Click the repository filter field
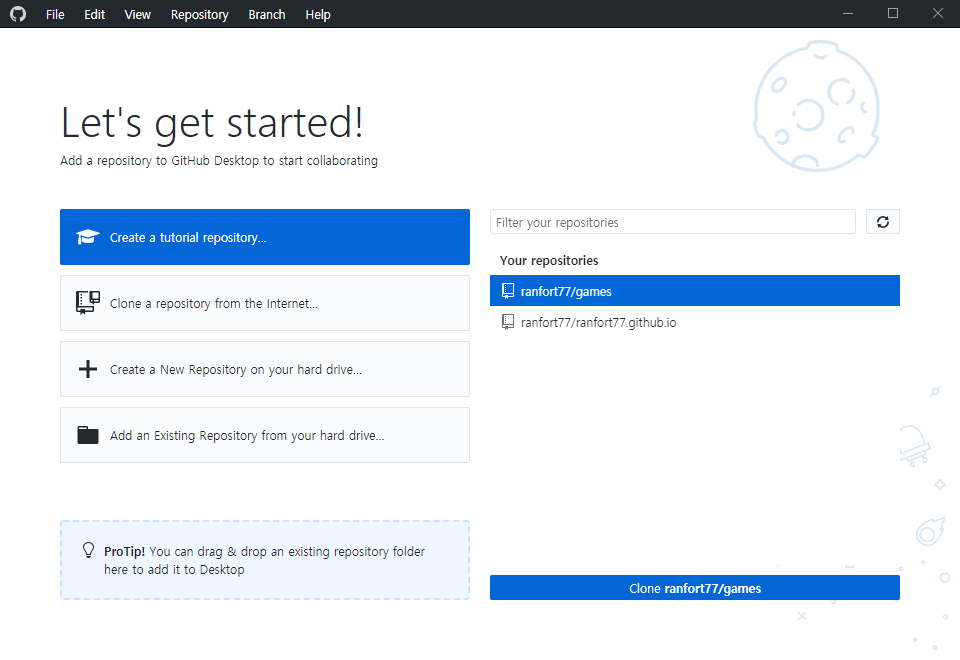This screenshot has width=960, height=660. tap(672, 221)
